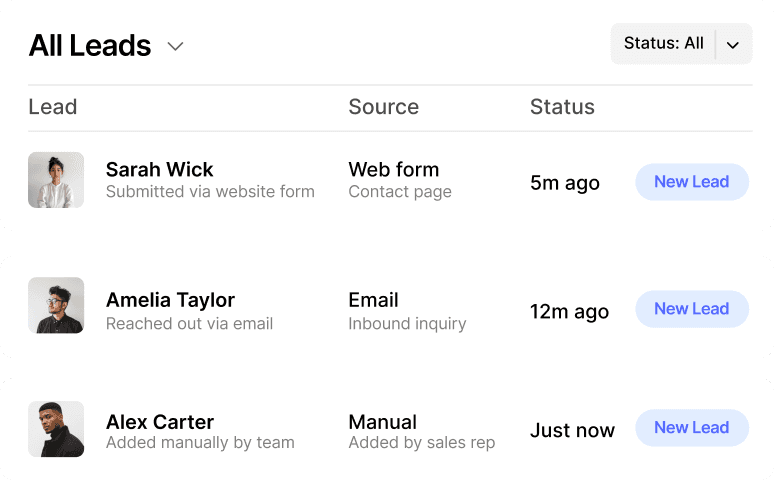Click the Status filter dropdown arrow
774x481 pixels.
[x=733, y=45]
